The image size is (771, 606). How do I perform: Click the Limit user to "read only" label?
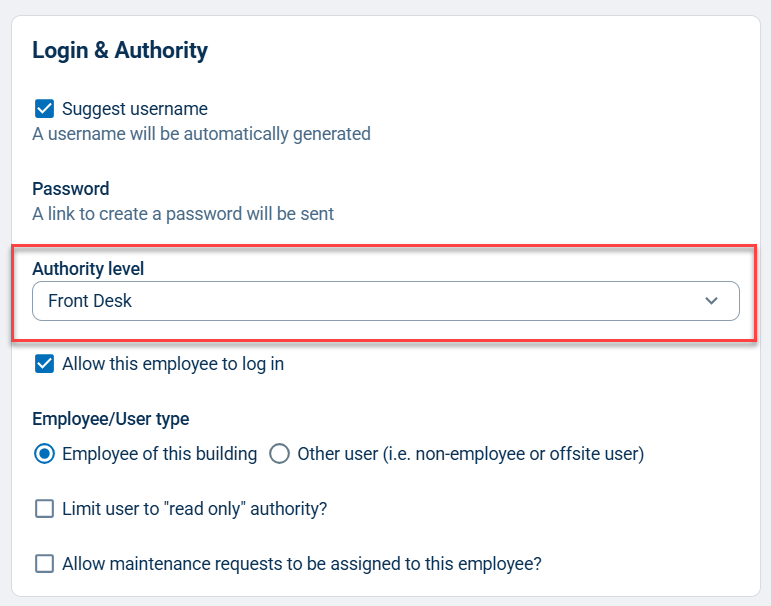click(194, 509)
